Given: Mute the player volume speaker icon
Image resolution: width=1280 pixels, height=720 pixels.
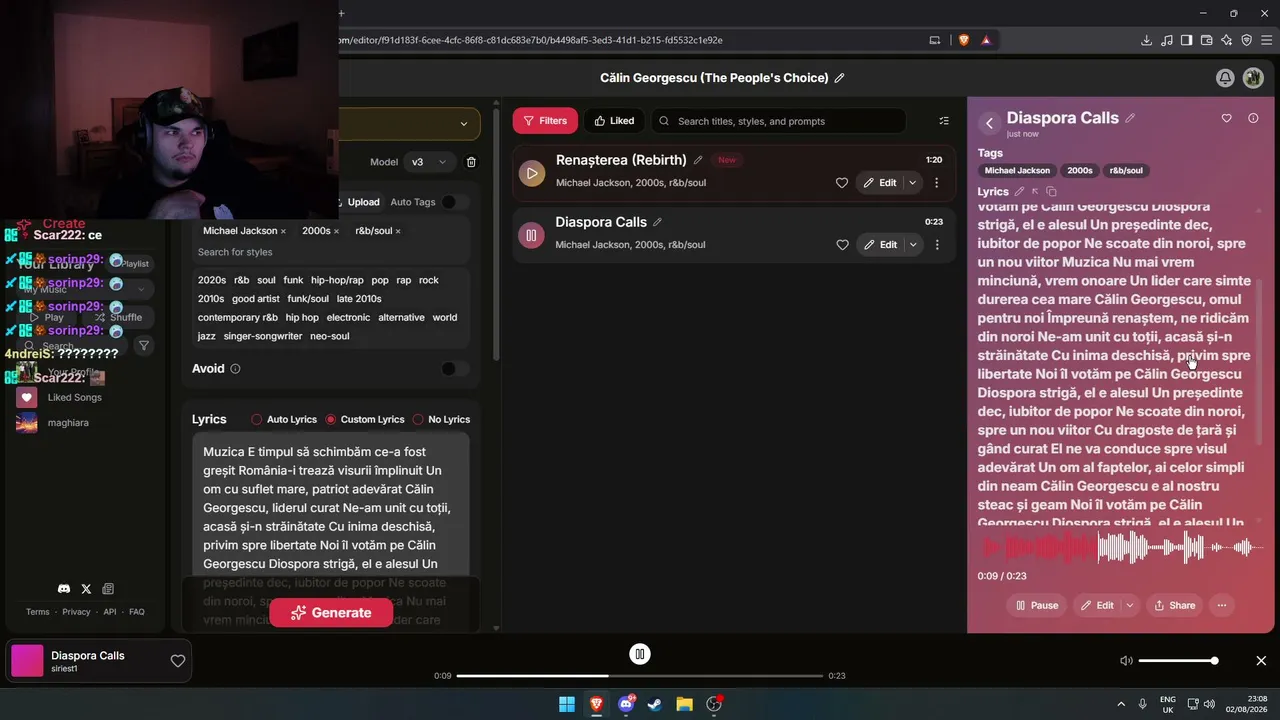Looking at the screenshot, I should coord(1126,661).
